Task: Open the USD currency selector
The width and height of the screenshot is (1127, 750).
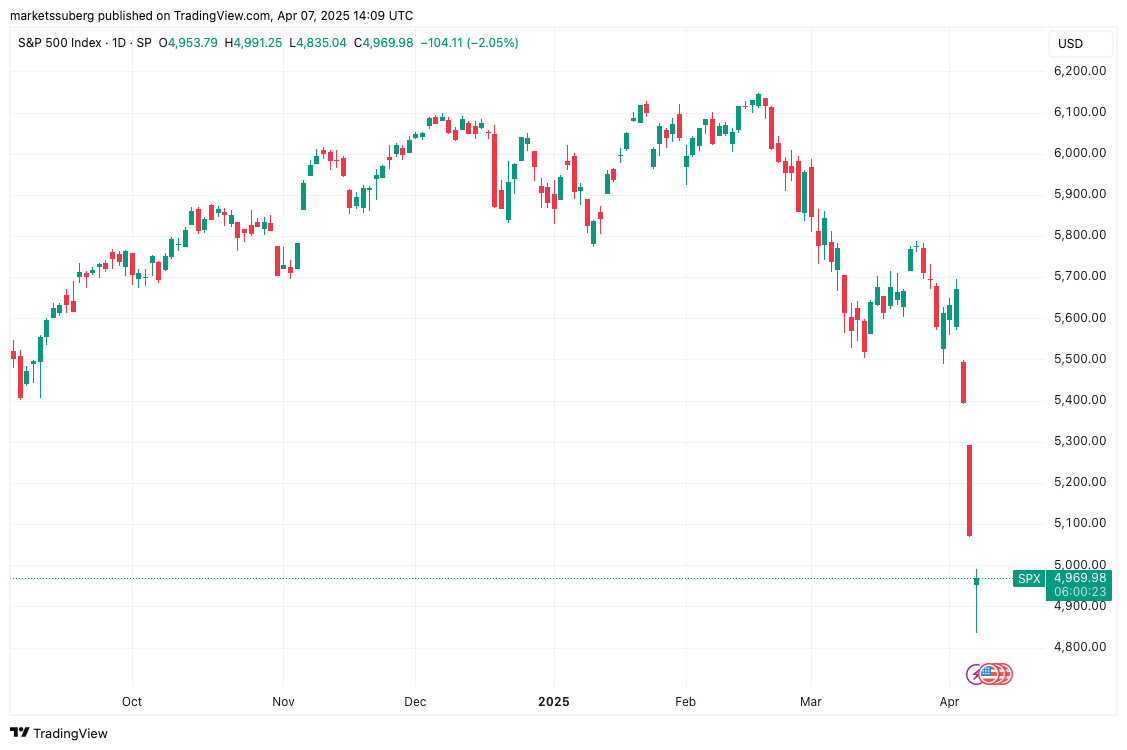Action: 1070,44
